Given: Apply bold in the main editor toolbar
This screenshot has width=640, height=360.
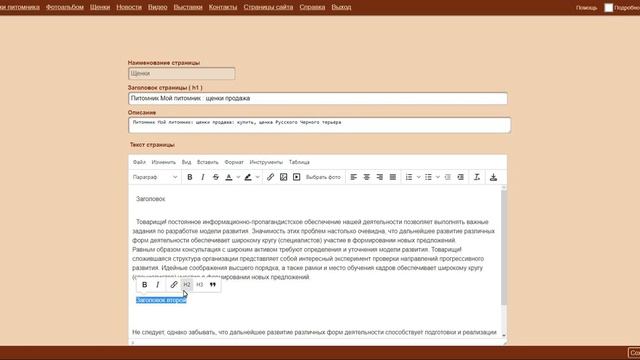Looking at the screenshot, I should [x=190, y=177].
